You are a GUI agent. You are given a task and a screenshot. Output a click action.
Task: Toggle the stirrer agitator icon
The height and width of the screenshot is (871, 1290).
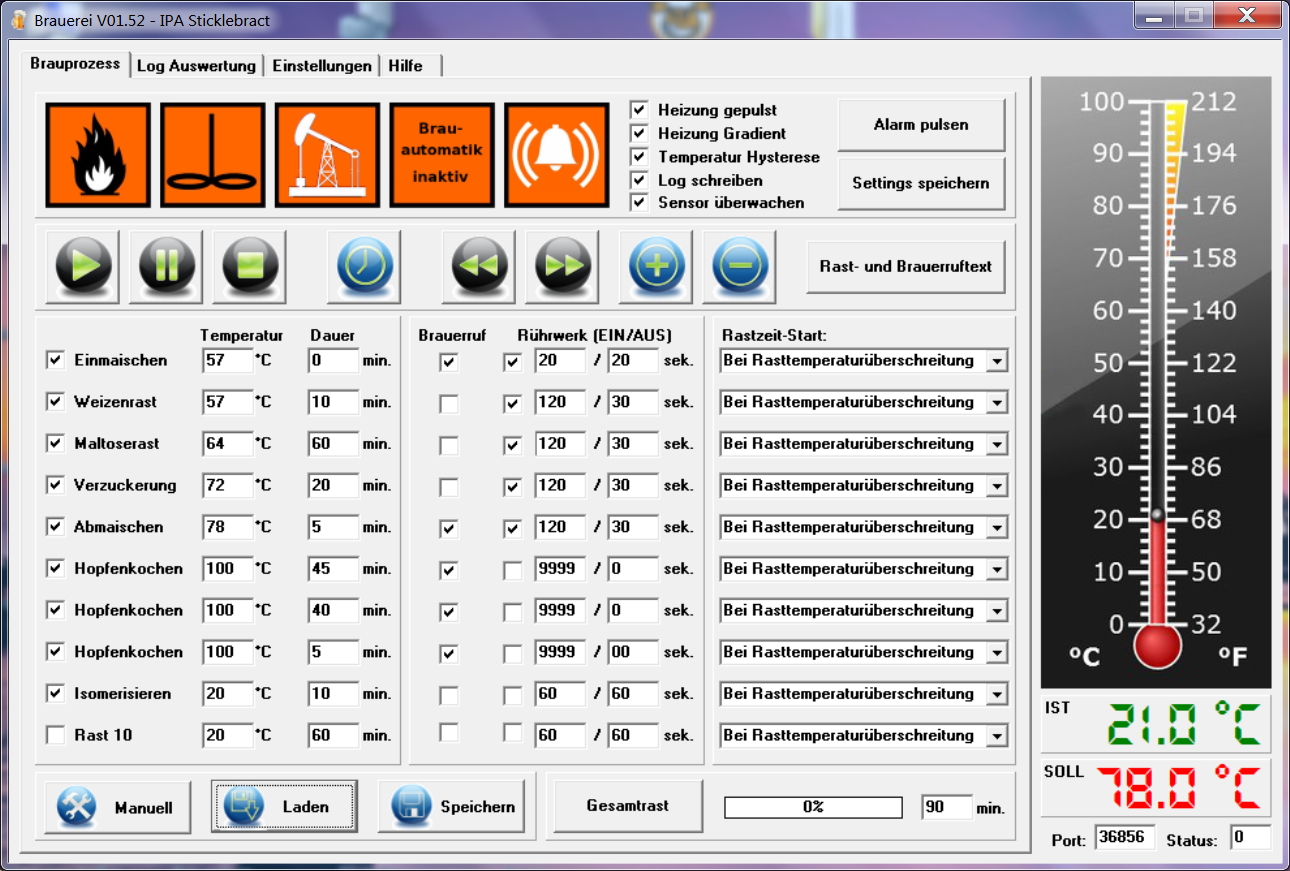(x=212, y=155)
